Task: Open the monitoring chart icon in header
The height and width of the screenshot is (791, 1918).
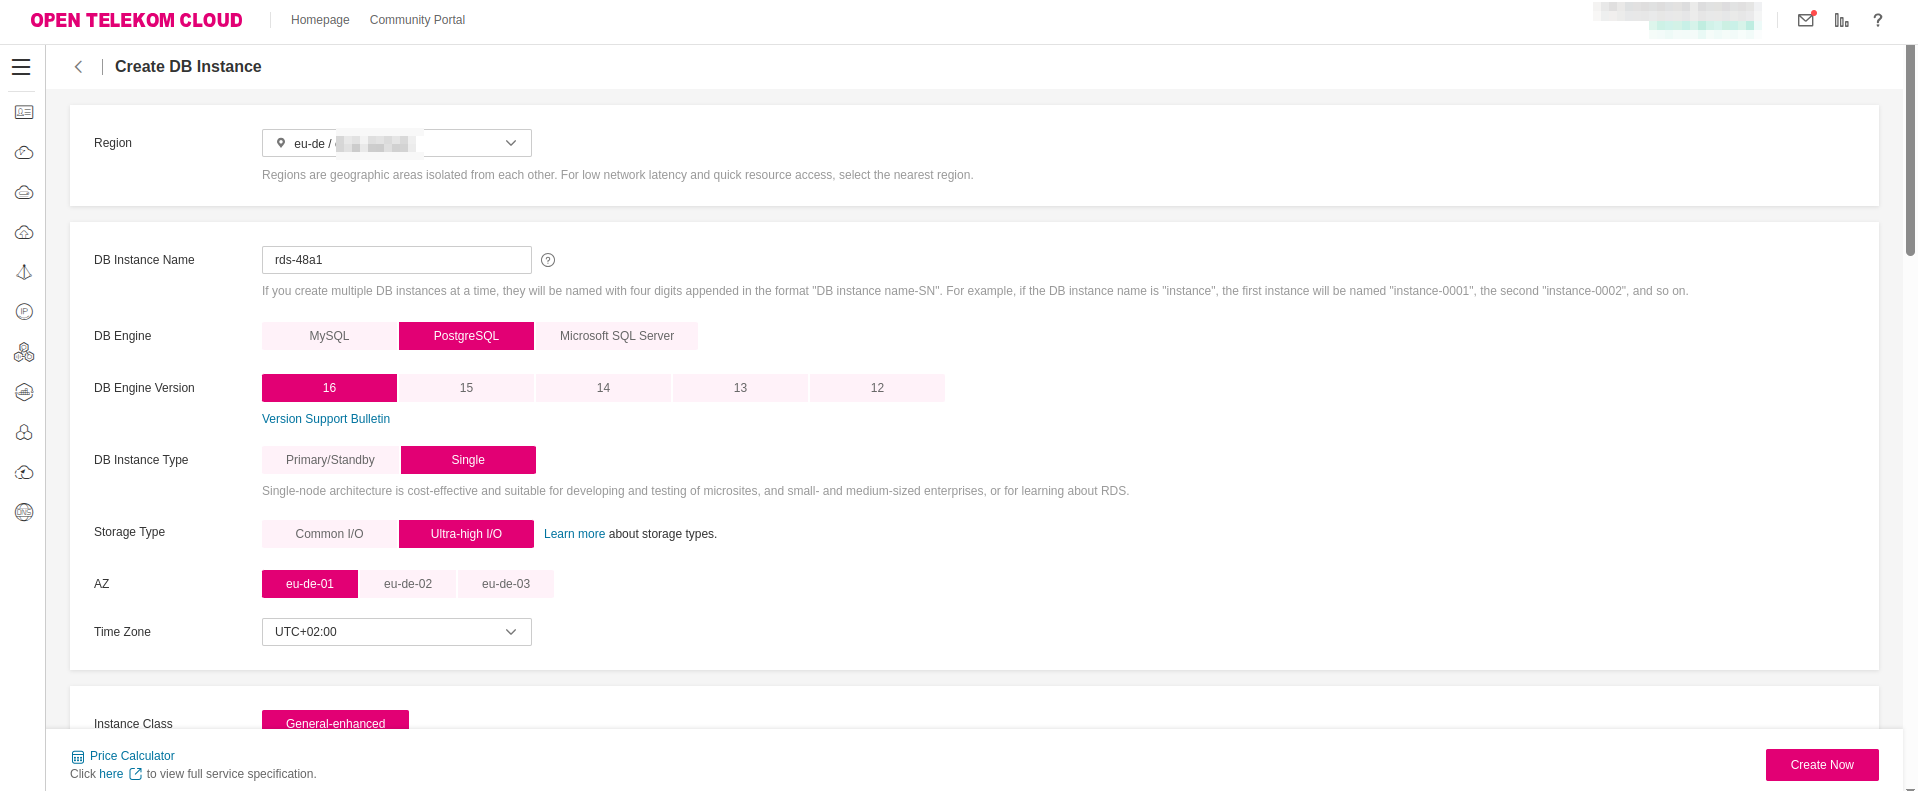Action: pyautogui.click(x=1842, y=20)
